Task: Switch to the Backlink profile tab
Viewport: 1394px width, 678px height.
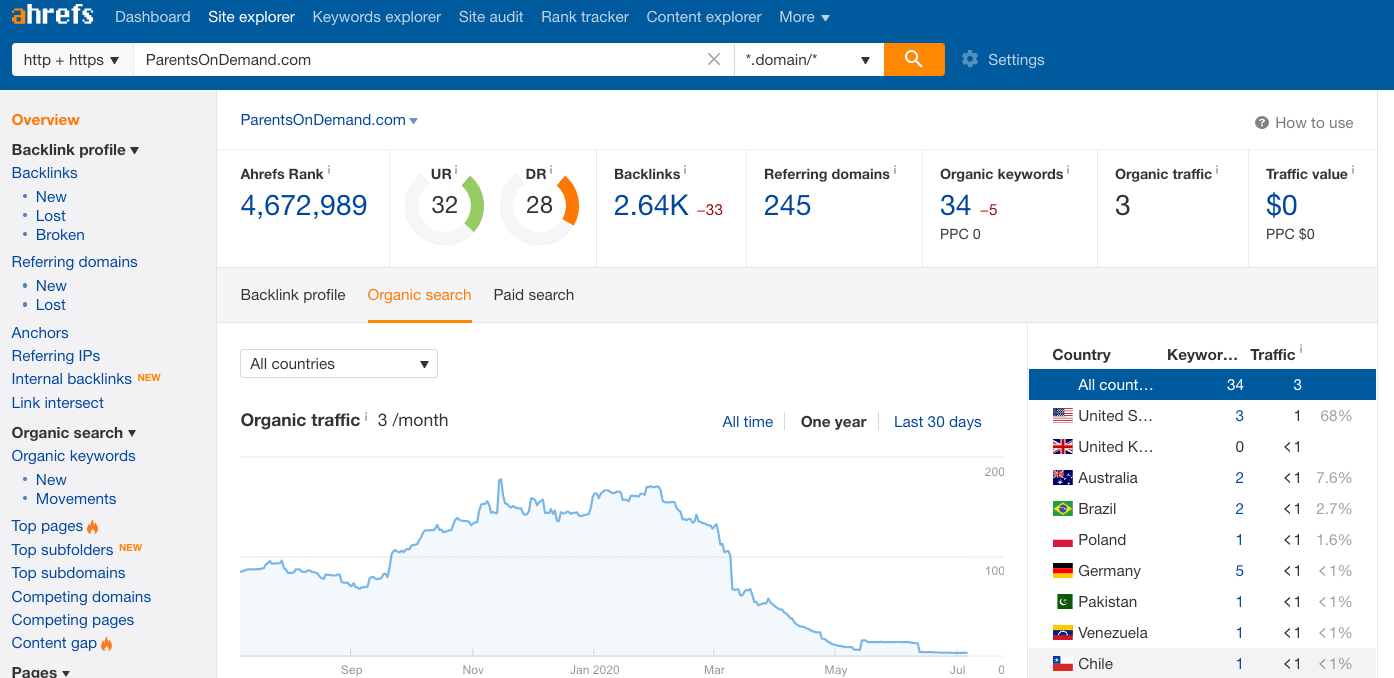Action: point(293,295)
